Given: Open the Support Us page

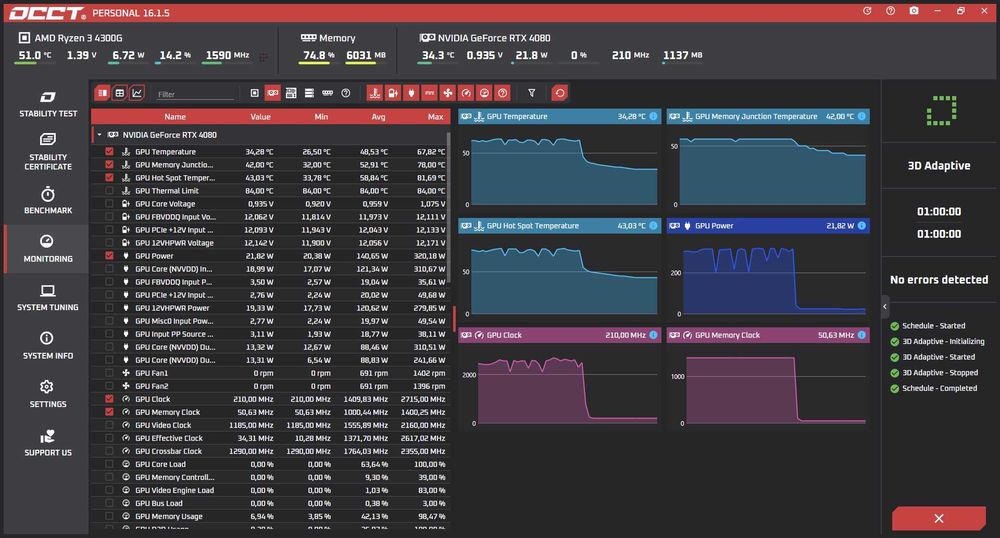Looking at the screenshot, I should [x=48, y=443].
